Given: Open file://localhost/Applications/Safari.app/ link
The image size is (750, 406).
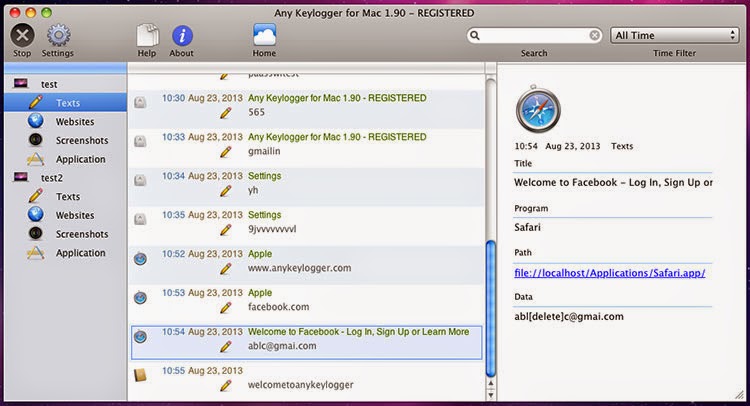Looking at the screenshot, I should click(609, 273).
